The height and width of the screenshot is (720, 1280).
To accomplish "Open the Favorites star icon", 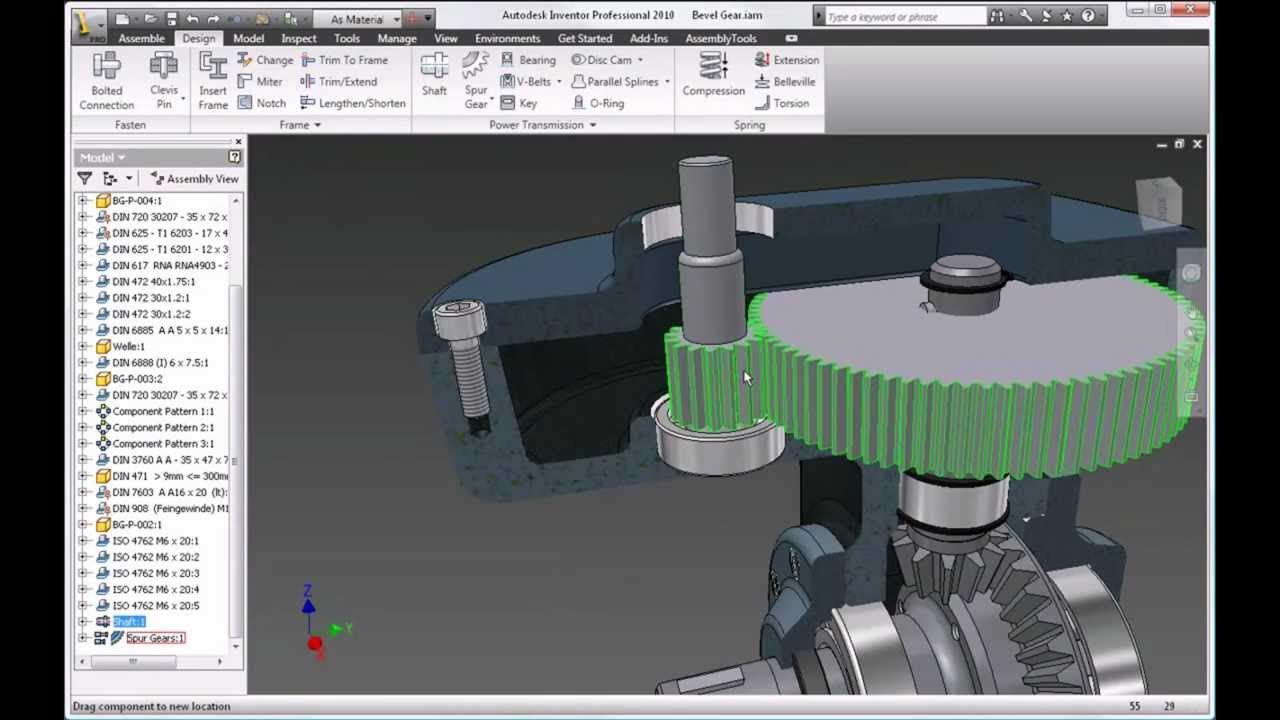I will 1067,16.
